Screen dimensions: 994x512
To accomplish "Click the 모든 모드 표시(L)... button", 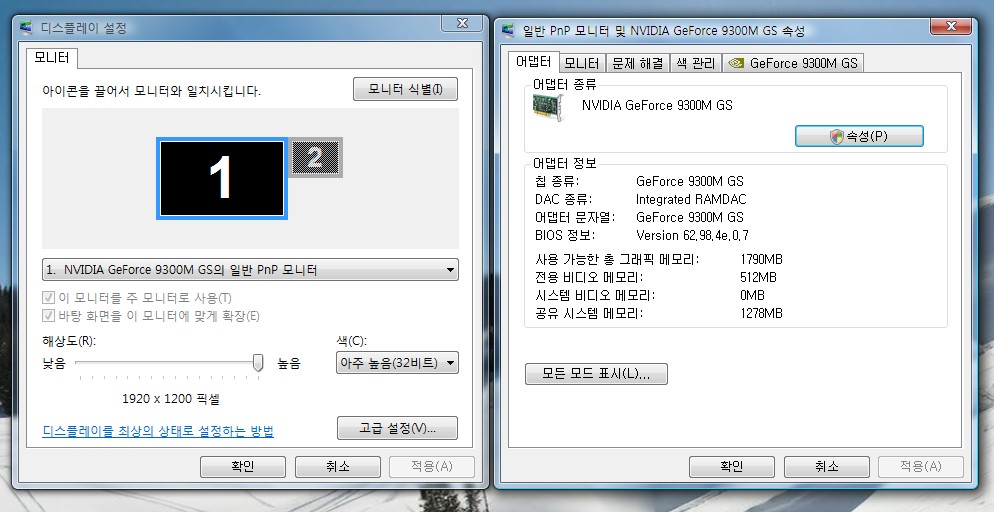I will click(596, 373).
